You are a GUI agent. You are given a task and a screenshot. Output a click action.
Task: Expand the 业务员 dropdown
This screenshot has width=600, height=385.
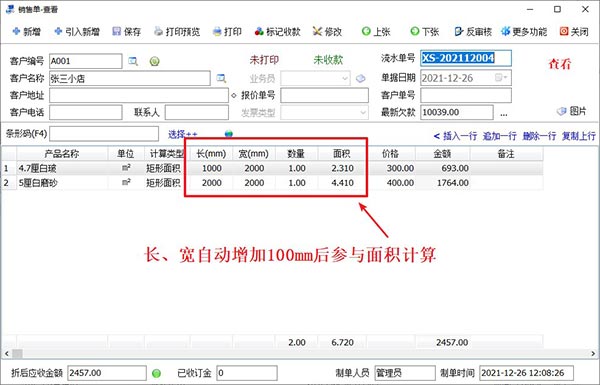coord(345,79)
